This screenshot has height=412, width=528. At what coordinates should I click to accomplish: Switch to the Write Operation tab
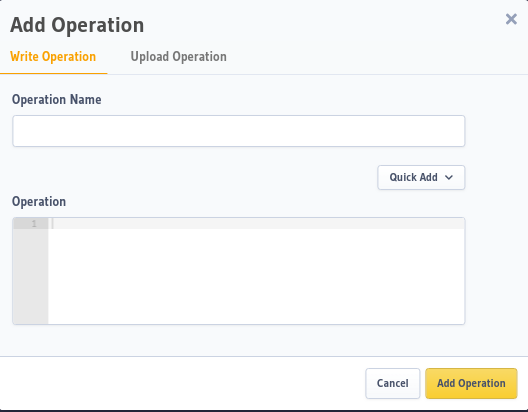[x=53, y=57]
